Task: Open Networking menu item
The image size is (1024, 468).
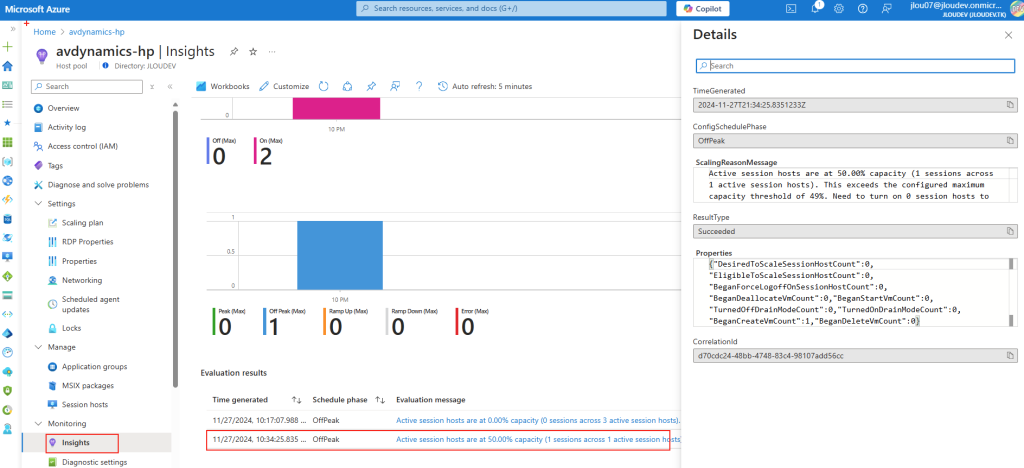Action: (x=82, y=280)
